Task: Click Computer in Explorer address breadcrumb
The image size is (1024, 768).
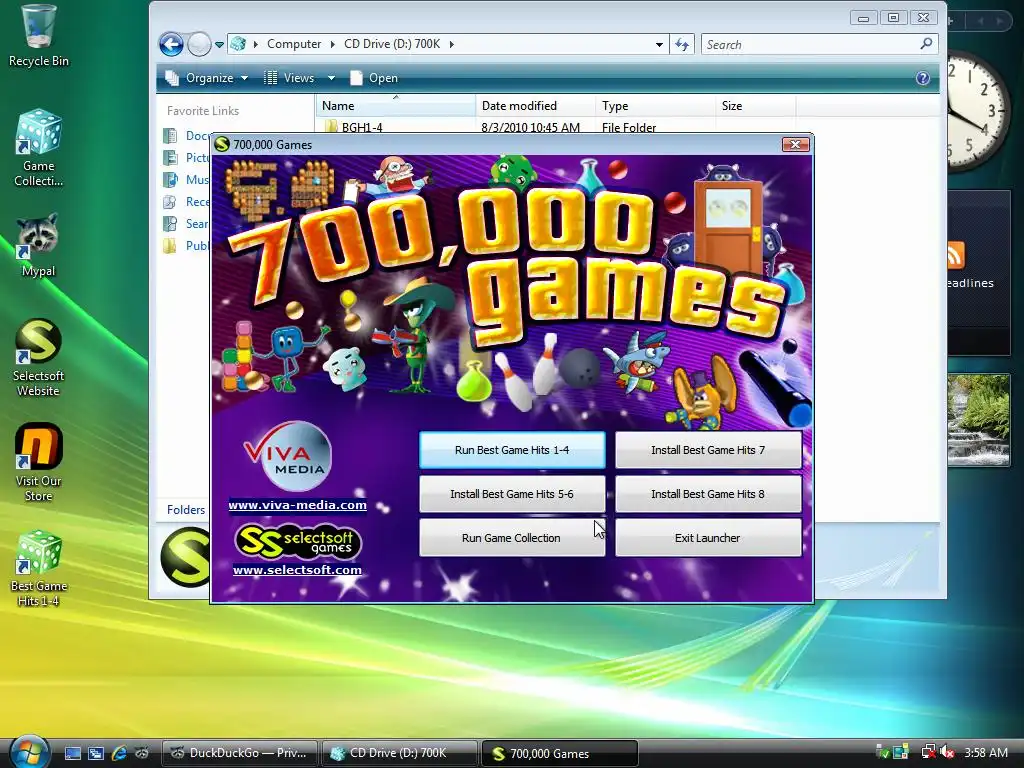Action: (294, 44)
